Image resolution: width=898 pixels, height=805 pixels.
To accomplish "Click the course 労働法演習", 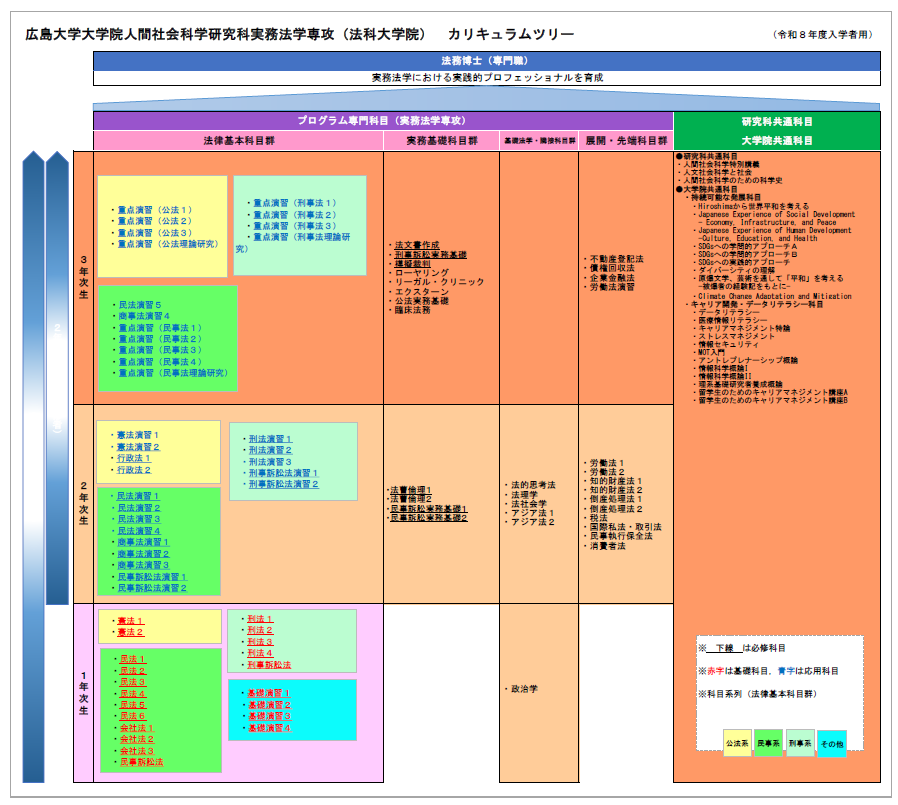I will click(612, 287).
